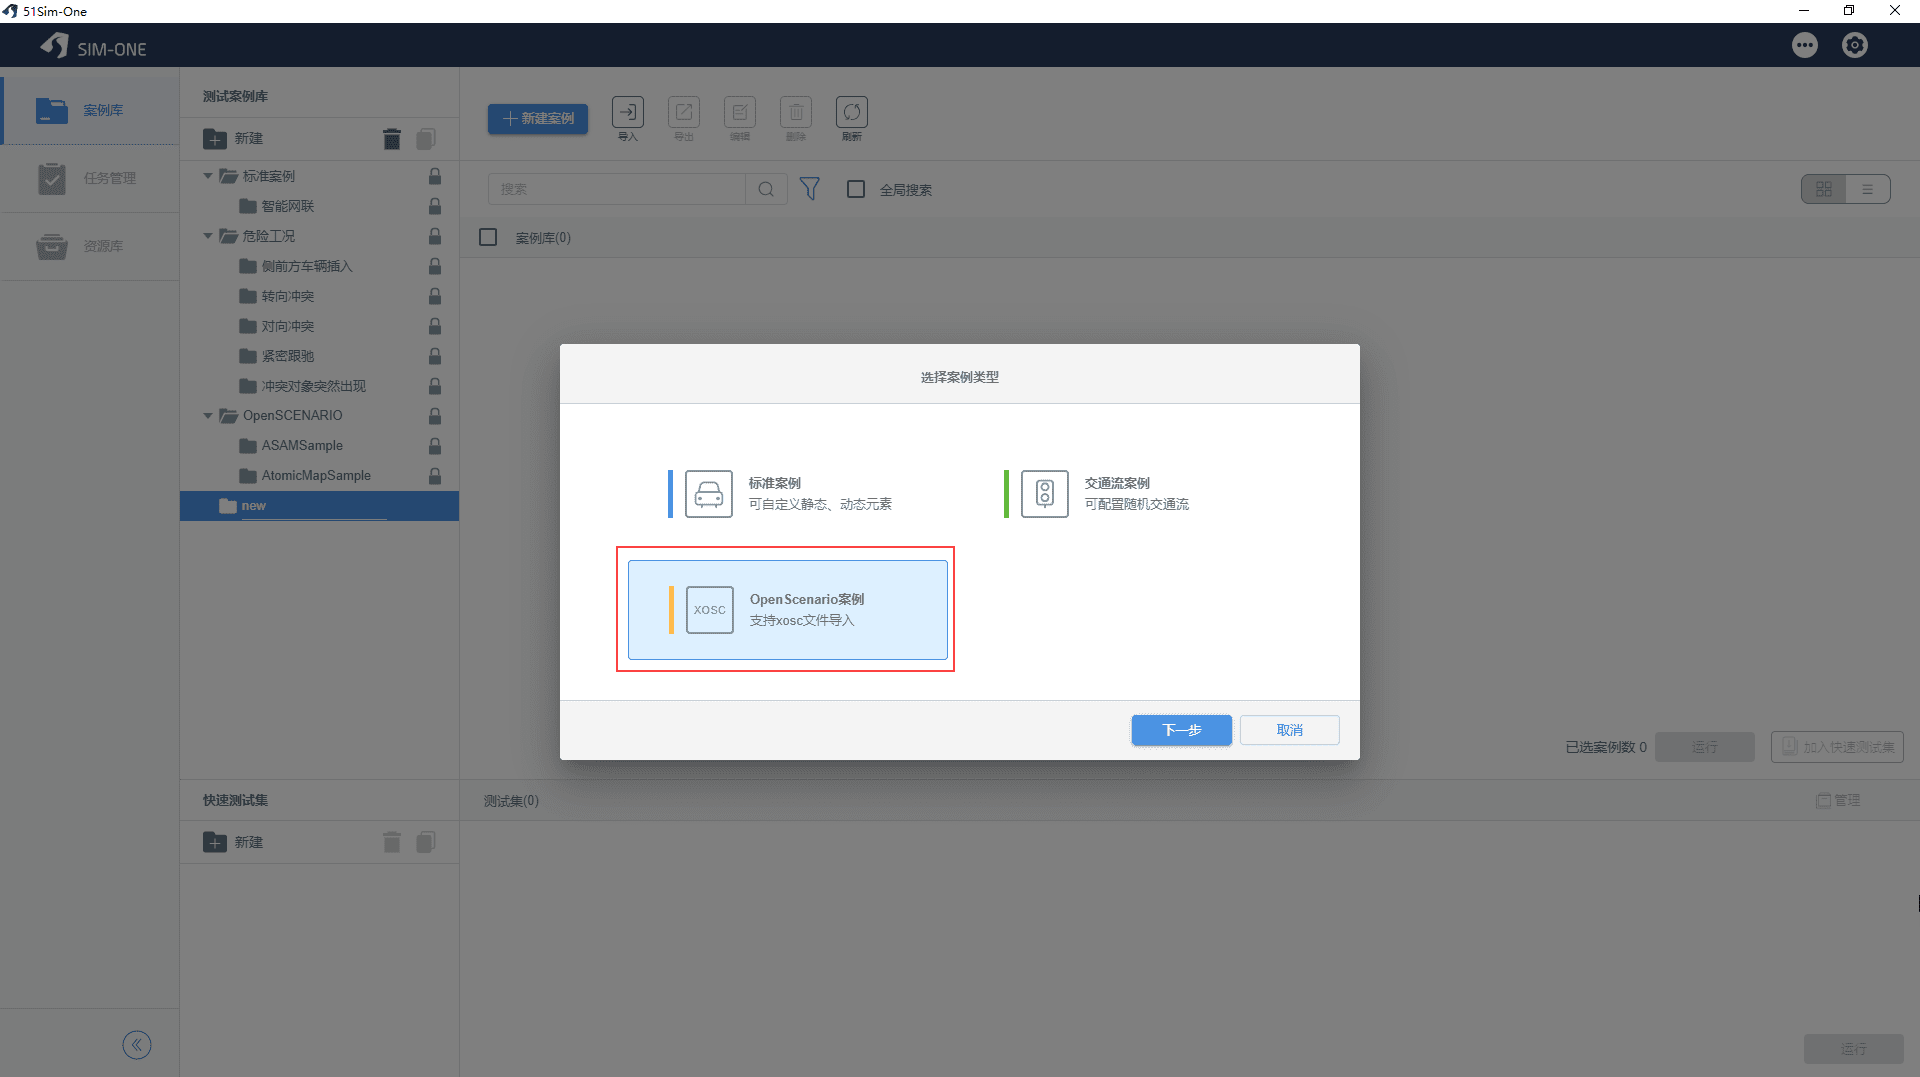Click copy icon in 快速测试集 panel

[426, 843]
